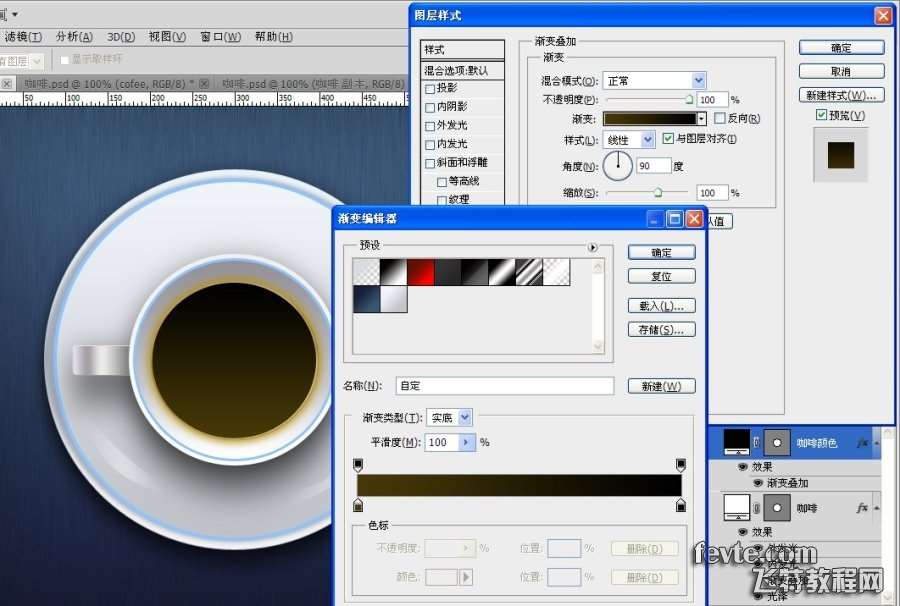
Task: Choose the red gradient preset
Action: [421, 272]
